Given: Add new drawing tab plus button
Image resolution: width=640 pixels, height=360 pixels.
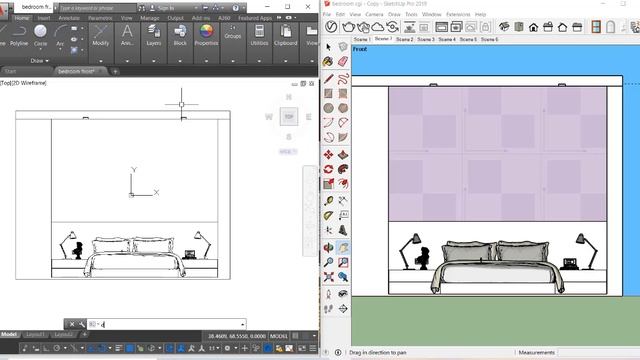Looking at the screenshot, I should (115, 71).
